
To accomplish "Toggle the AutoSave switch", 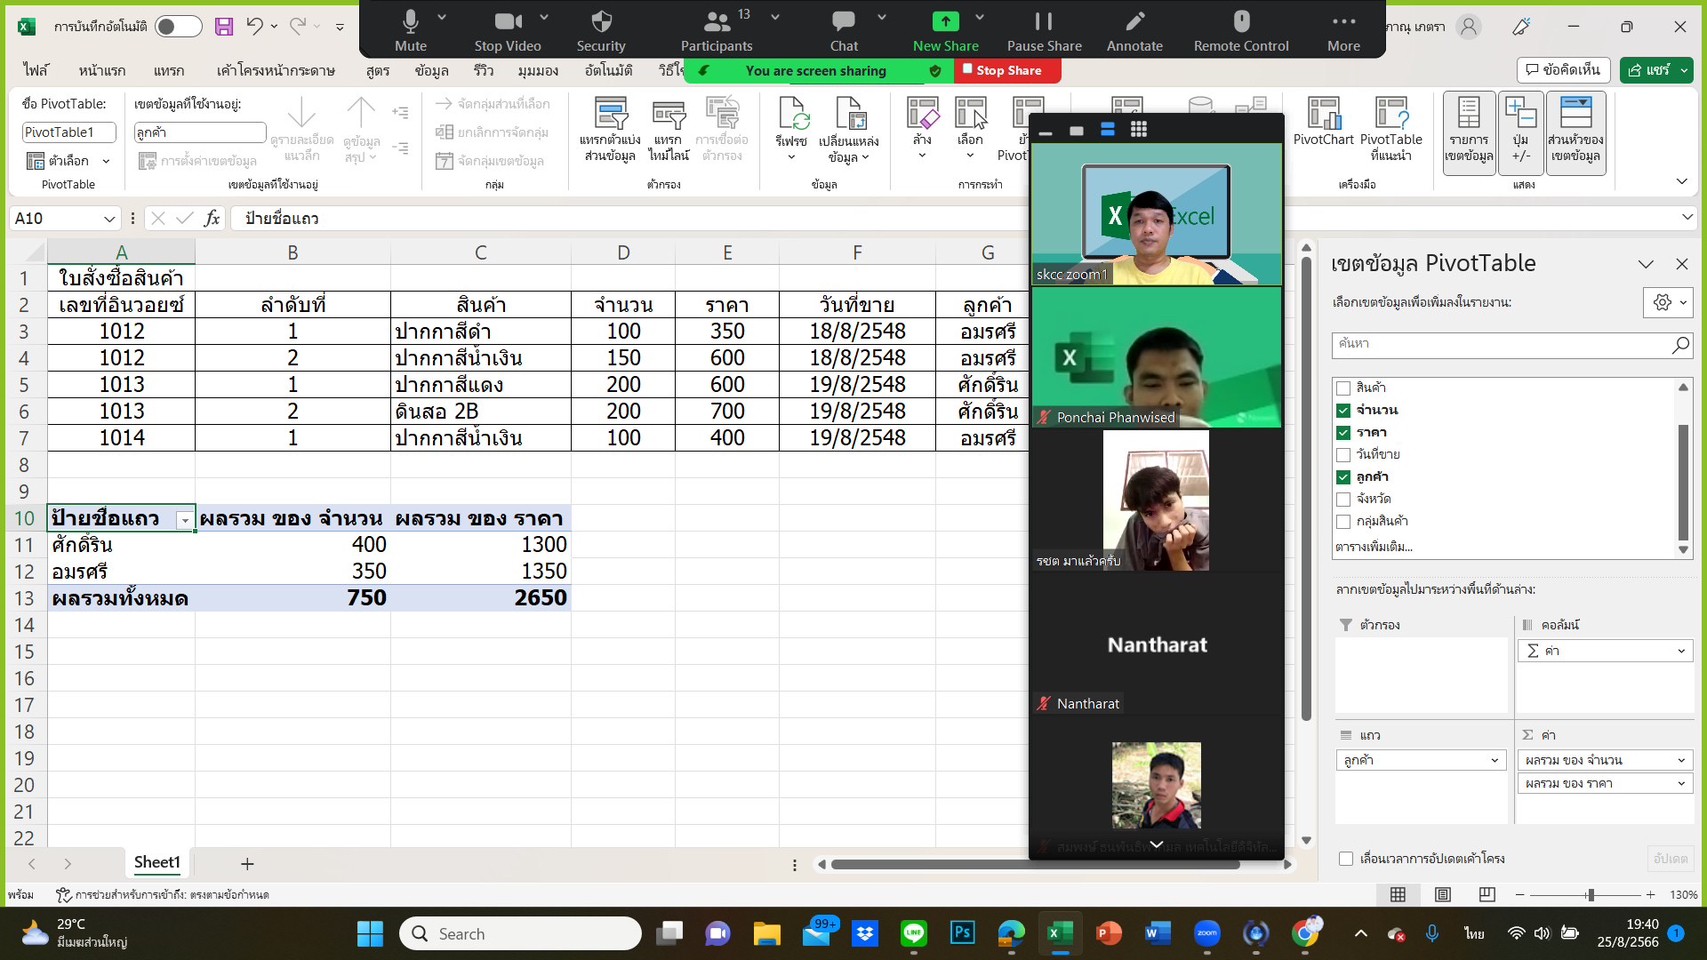I will [x=178, y=27].
